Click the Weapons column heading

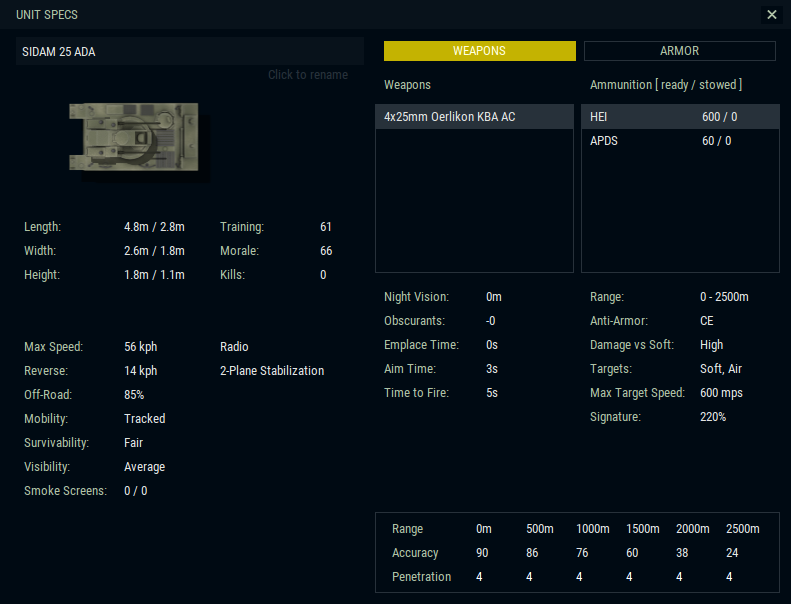(x=408, y=85)
